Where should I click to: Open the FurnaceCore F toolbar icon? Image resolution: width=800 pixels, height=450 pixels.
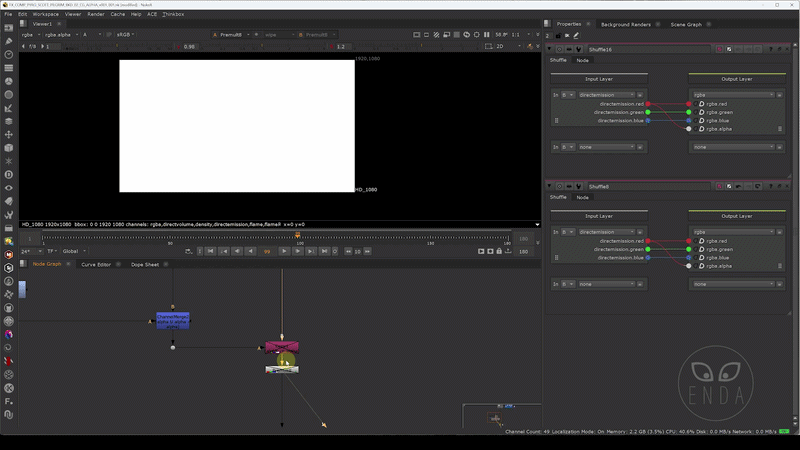(9, 402)
